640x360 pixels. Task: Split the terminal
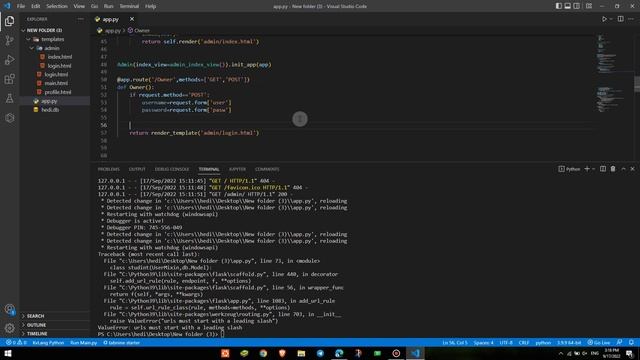pyautogui.click(x=603, y=169)
